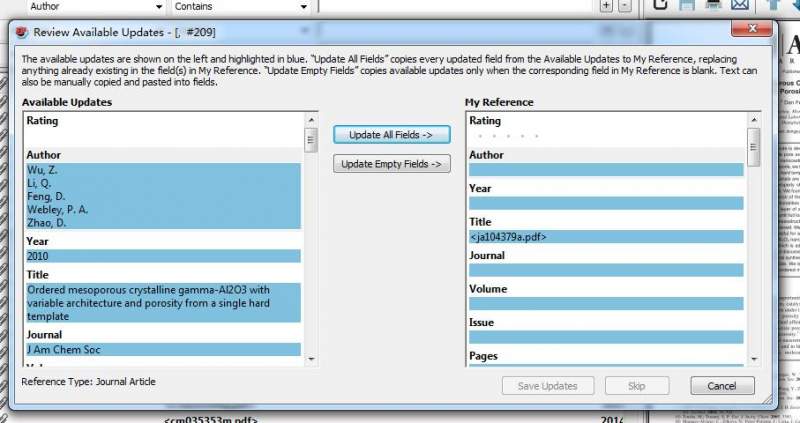The image size is (800, 423).
Task: Click the Skip button
Action: click(637, 386)
